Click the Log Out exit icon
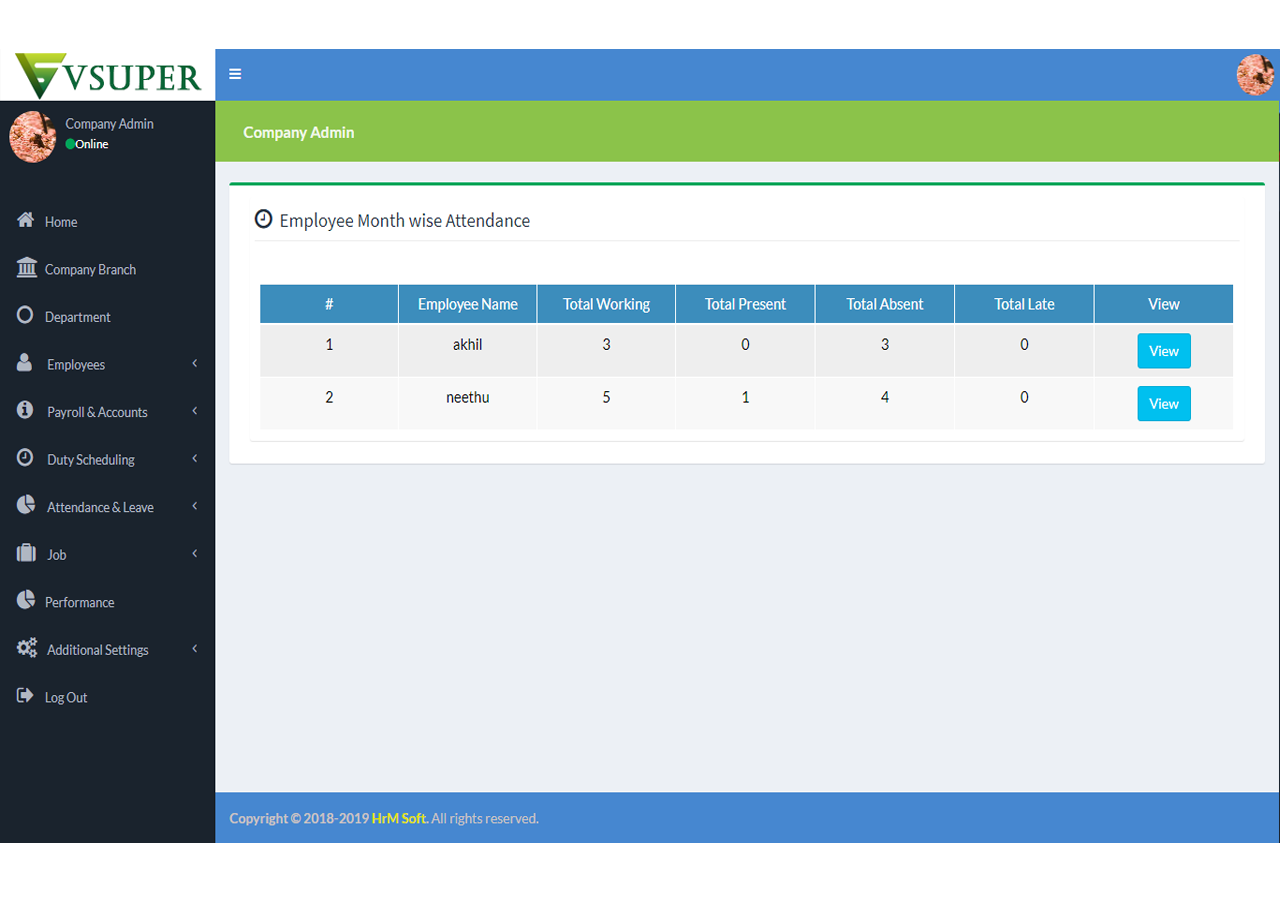 26,696
